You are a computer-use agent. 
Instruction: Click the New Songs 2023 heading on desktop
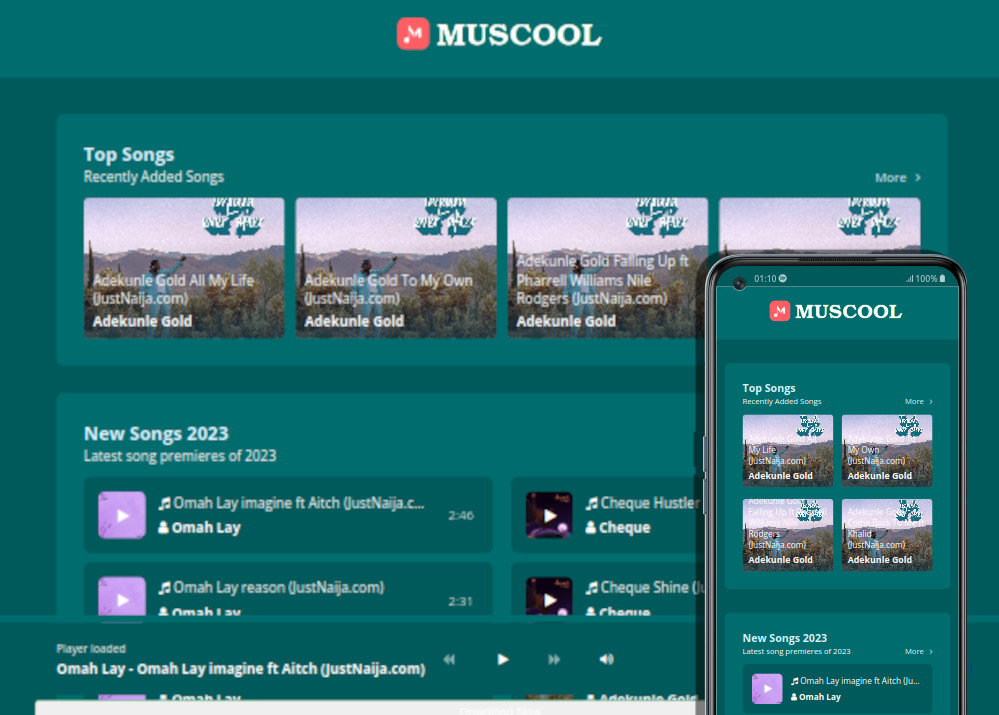pos(156,433)
